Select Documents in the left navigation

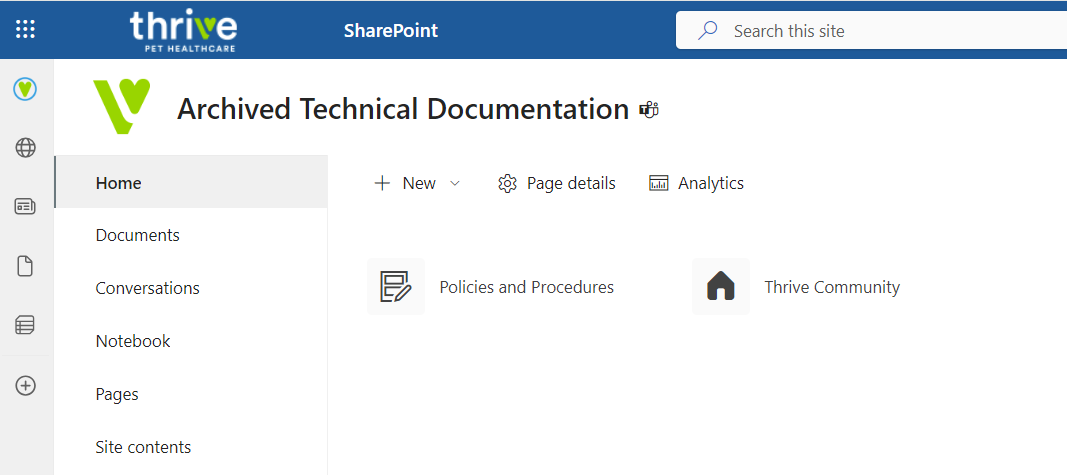pos(137,235)
